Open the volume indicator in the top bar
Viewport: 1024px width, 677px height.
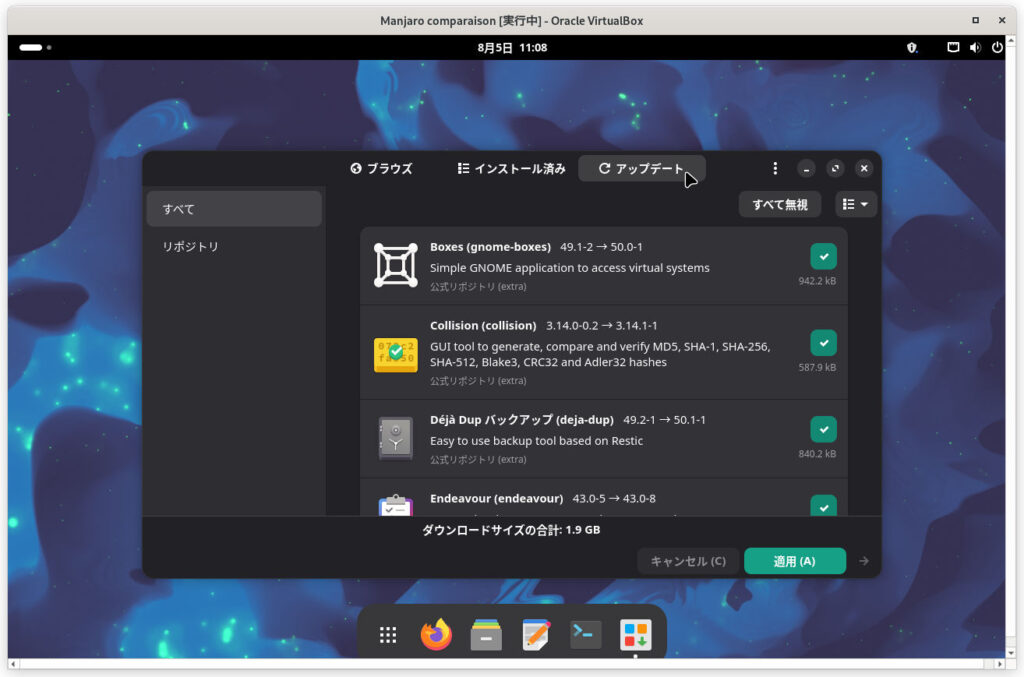(975, 48)
